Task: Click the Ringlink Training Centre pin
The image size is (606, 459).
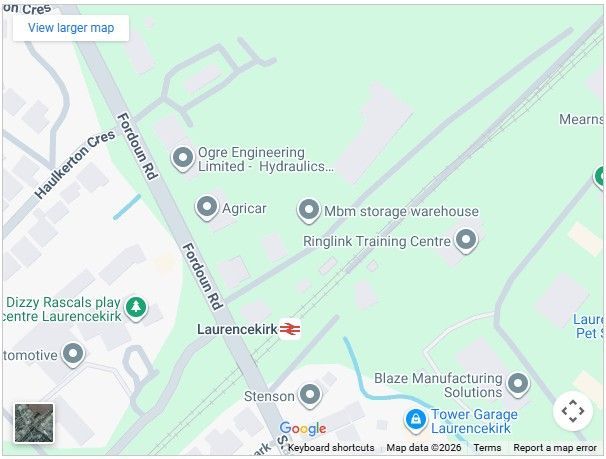Action: [x=466, y=240]
